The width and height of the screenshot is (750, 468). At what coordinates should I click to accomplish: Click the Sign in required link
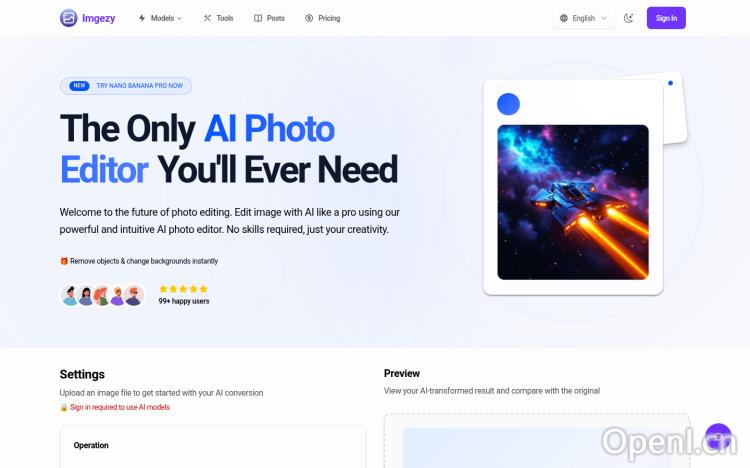point(120,407)
